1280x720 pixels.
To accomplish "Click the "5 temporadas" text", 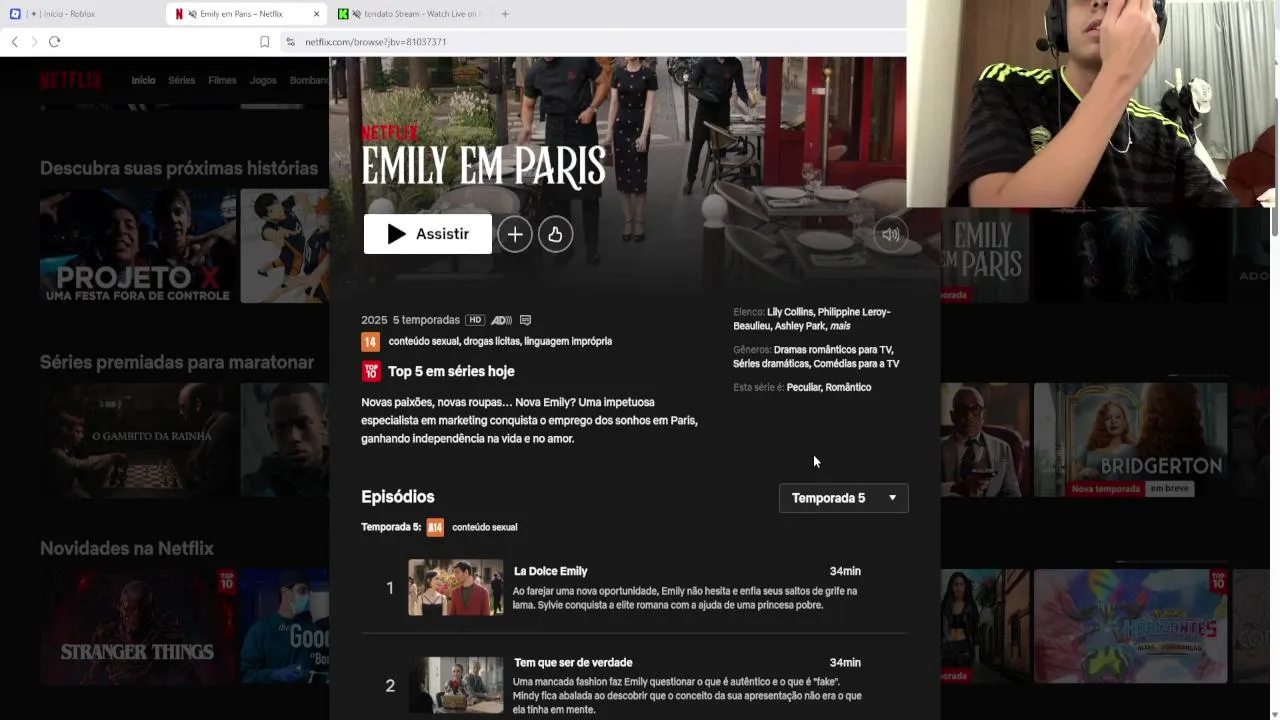I will pos(426,320).
